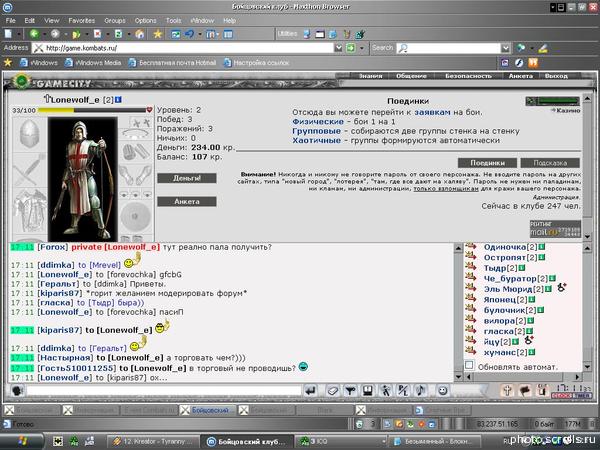Open the Tools menu

coord(173,21)
